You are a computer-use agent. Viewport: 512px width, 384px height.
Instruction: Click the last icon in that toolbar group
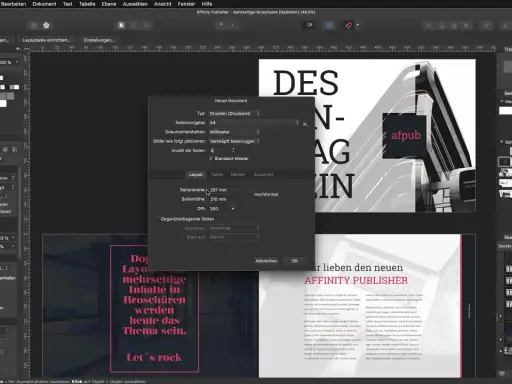pos(146,25)
